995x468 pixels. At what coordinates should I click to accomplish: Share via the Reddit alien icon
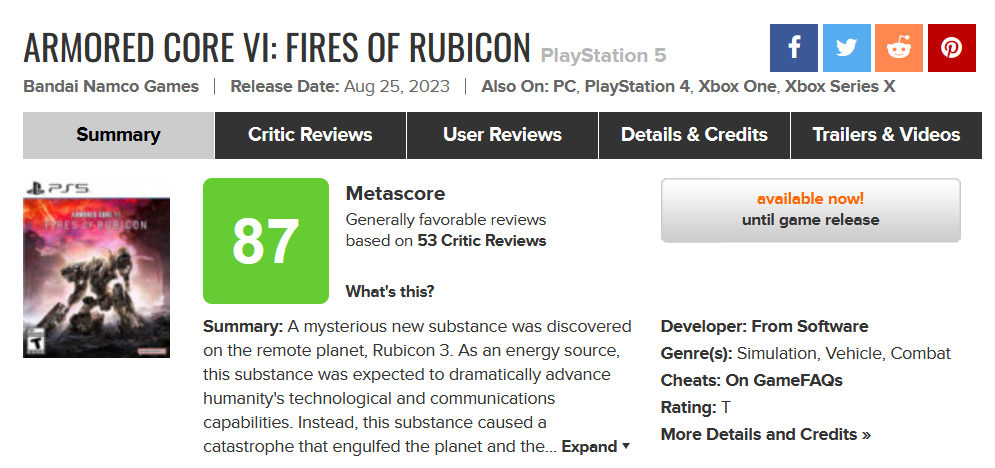pyautogui.click(x=899, y=48)
